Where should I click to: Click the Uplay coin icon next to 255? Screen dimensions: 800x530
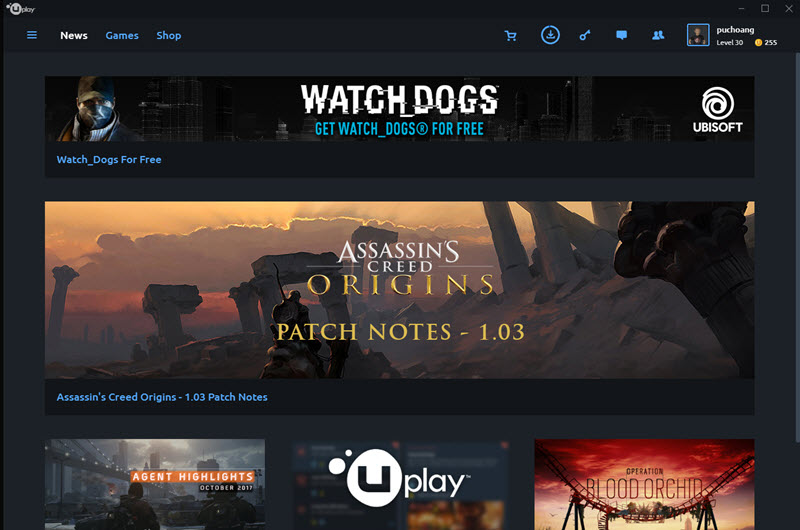pos(758,42)
